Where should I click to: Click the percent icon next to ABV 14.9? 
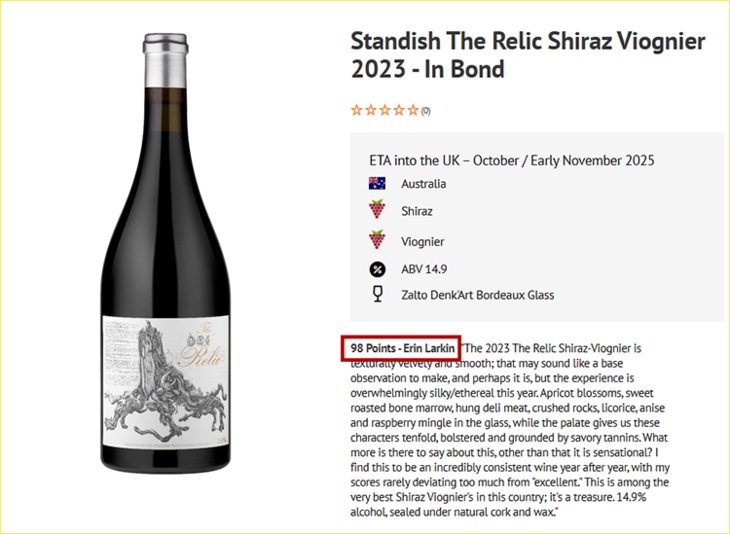click(x=377, y=268)
